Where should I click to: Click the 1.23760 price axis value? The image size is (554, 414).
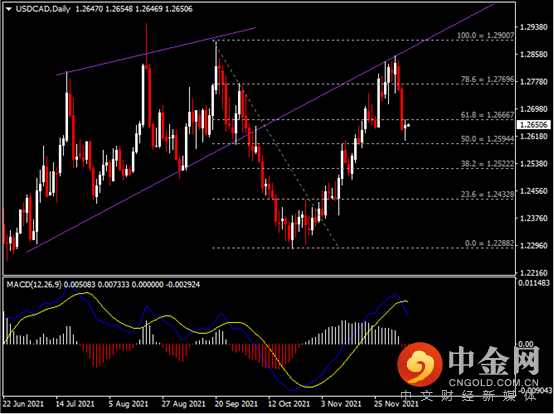[534, 218]
